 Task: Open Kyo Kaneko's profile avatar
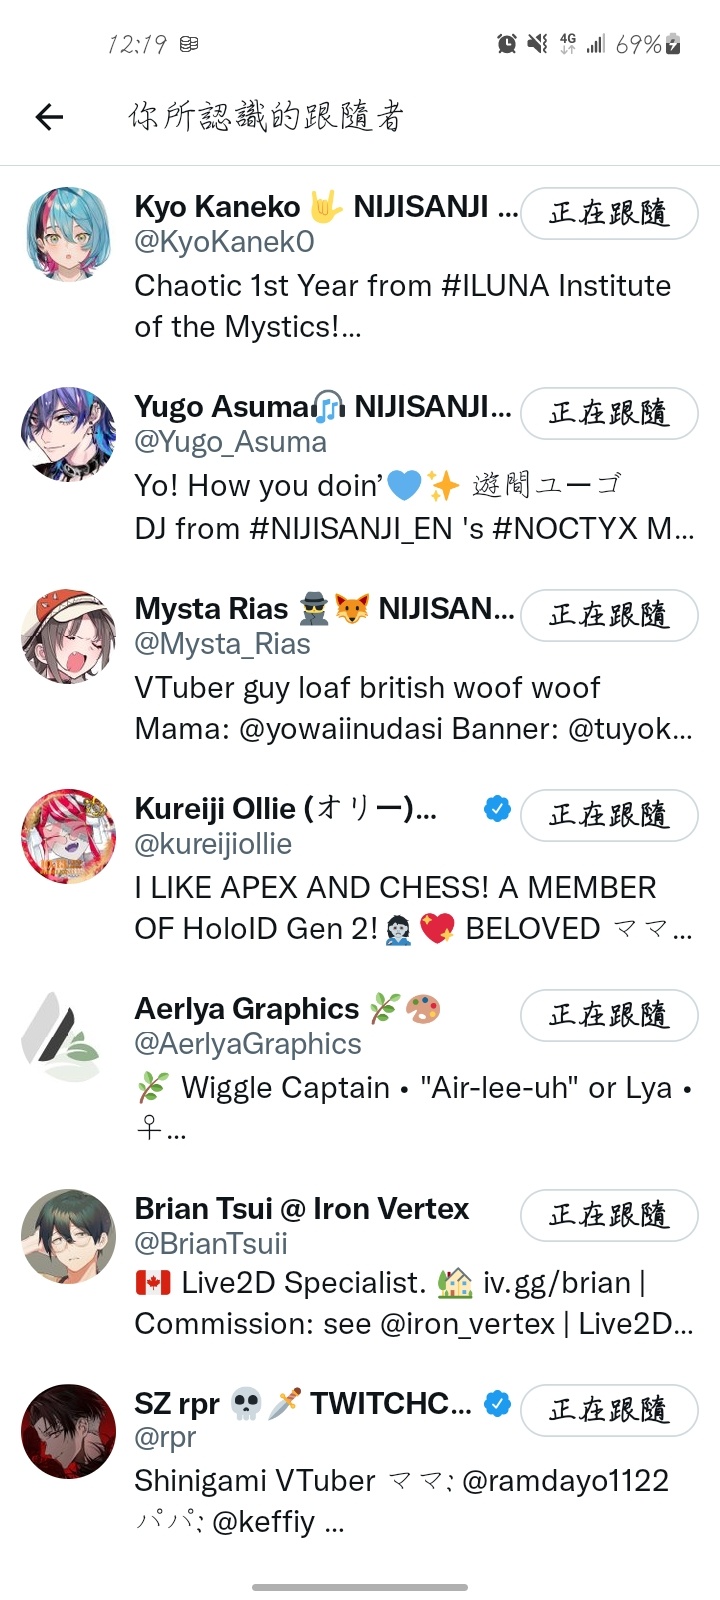click(x=69, y=234)
